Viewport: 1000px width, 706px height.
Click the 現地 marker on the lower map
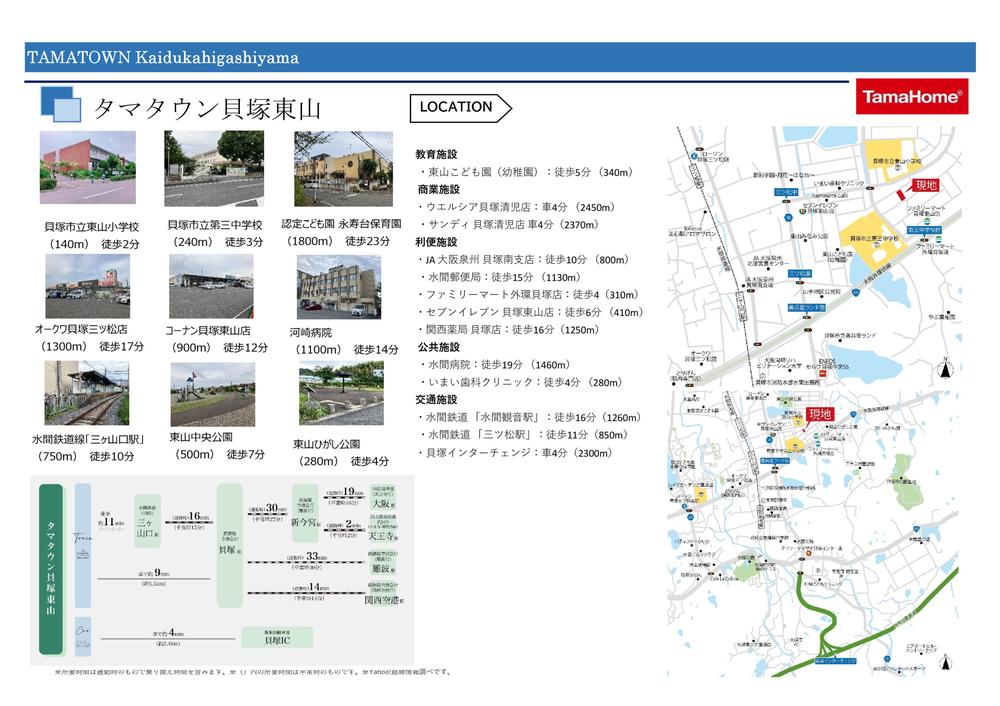click(x=819, y=415)
